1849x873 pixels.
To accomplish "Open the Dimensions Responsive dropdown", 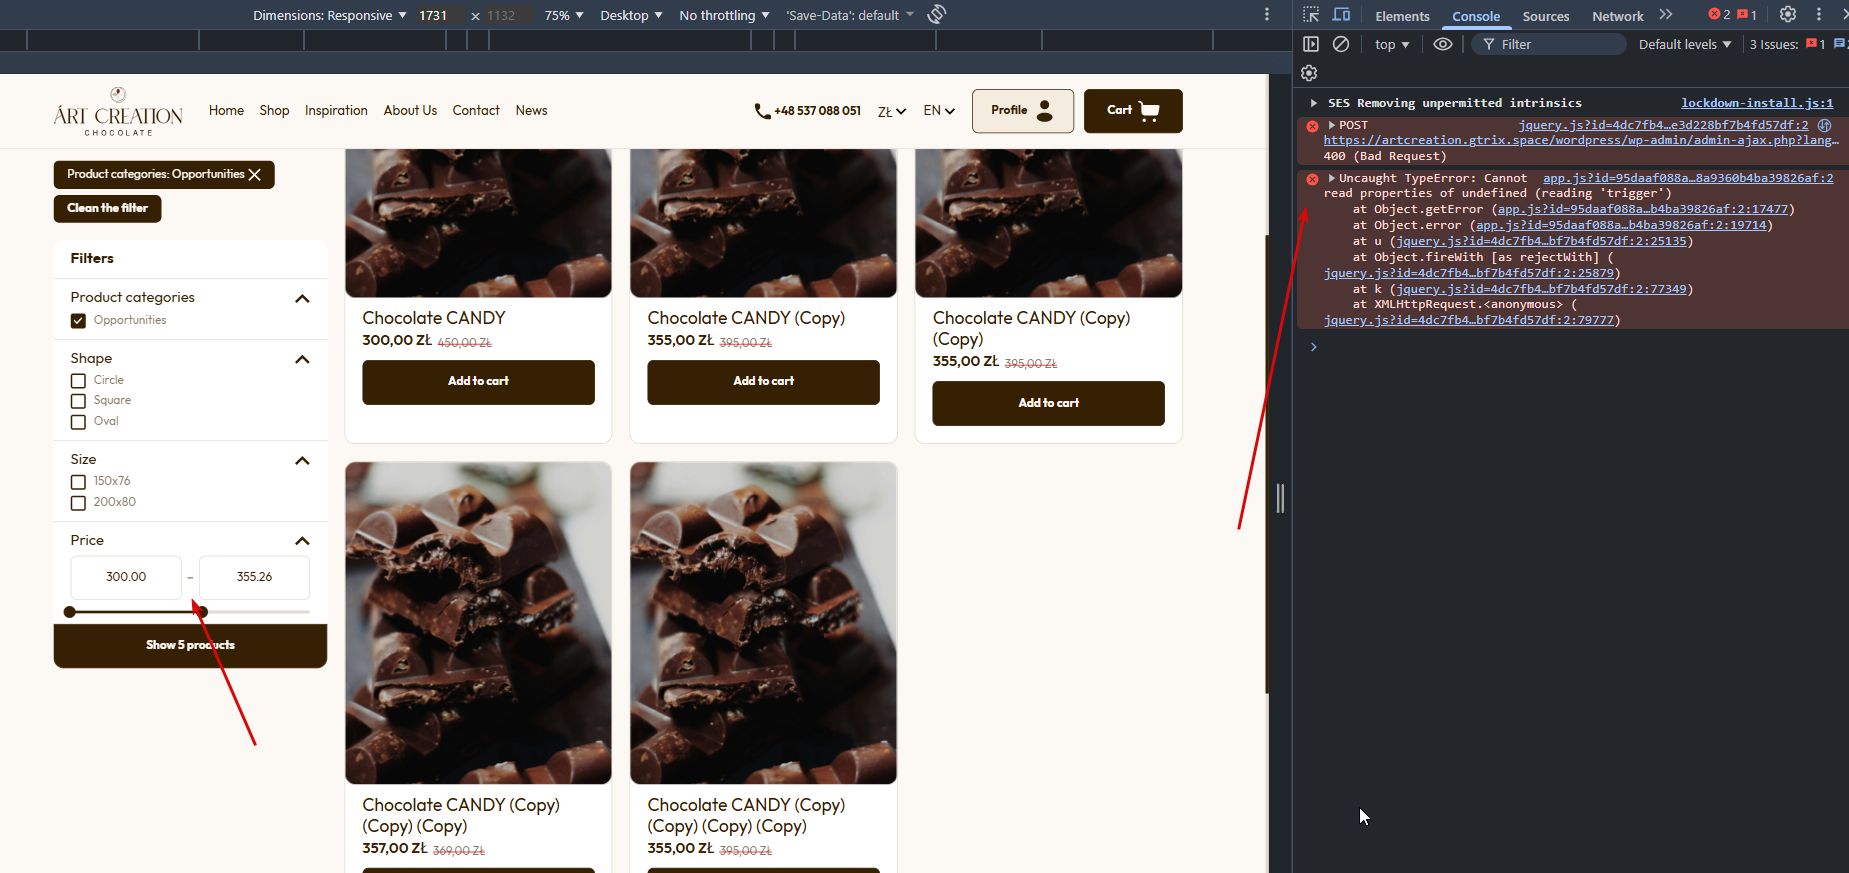I will (x=329, y=15).
